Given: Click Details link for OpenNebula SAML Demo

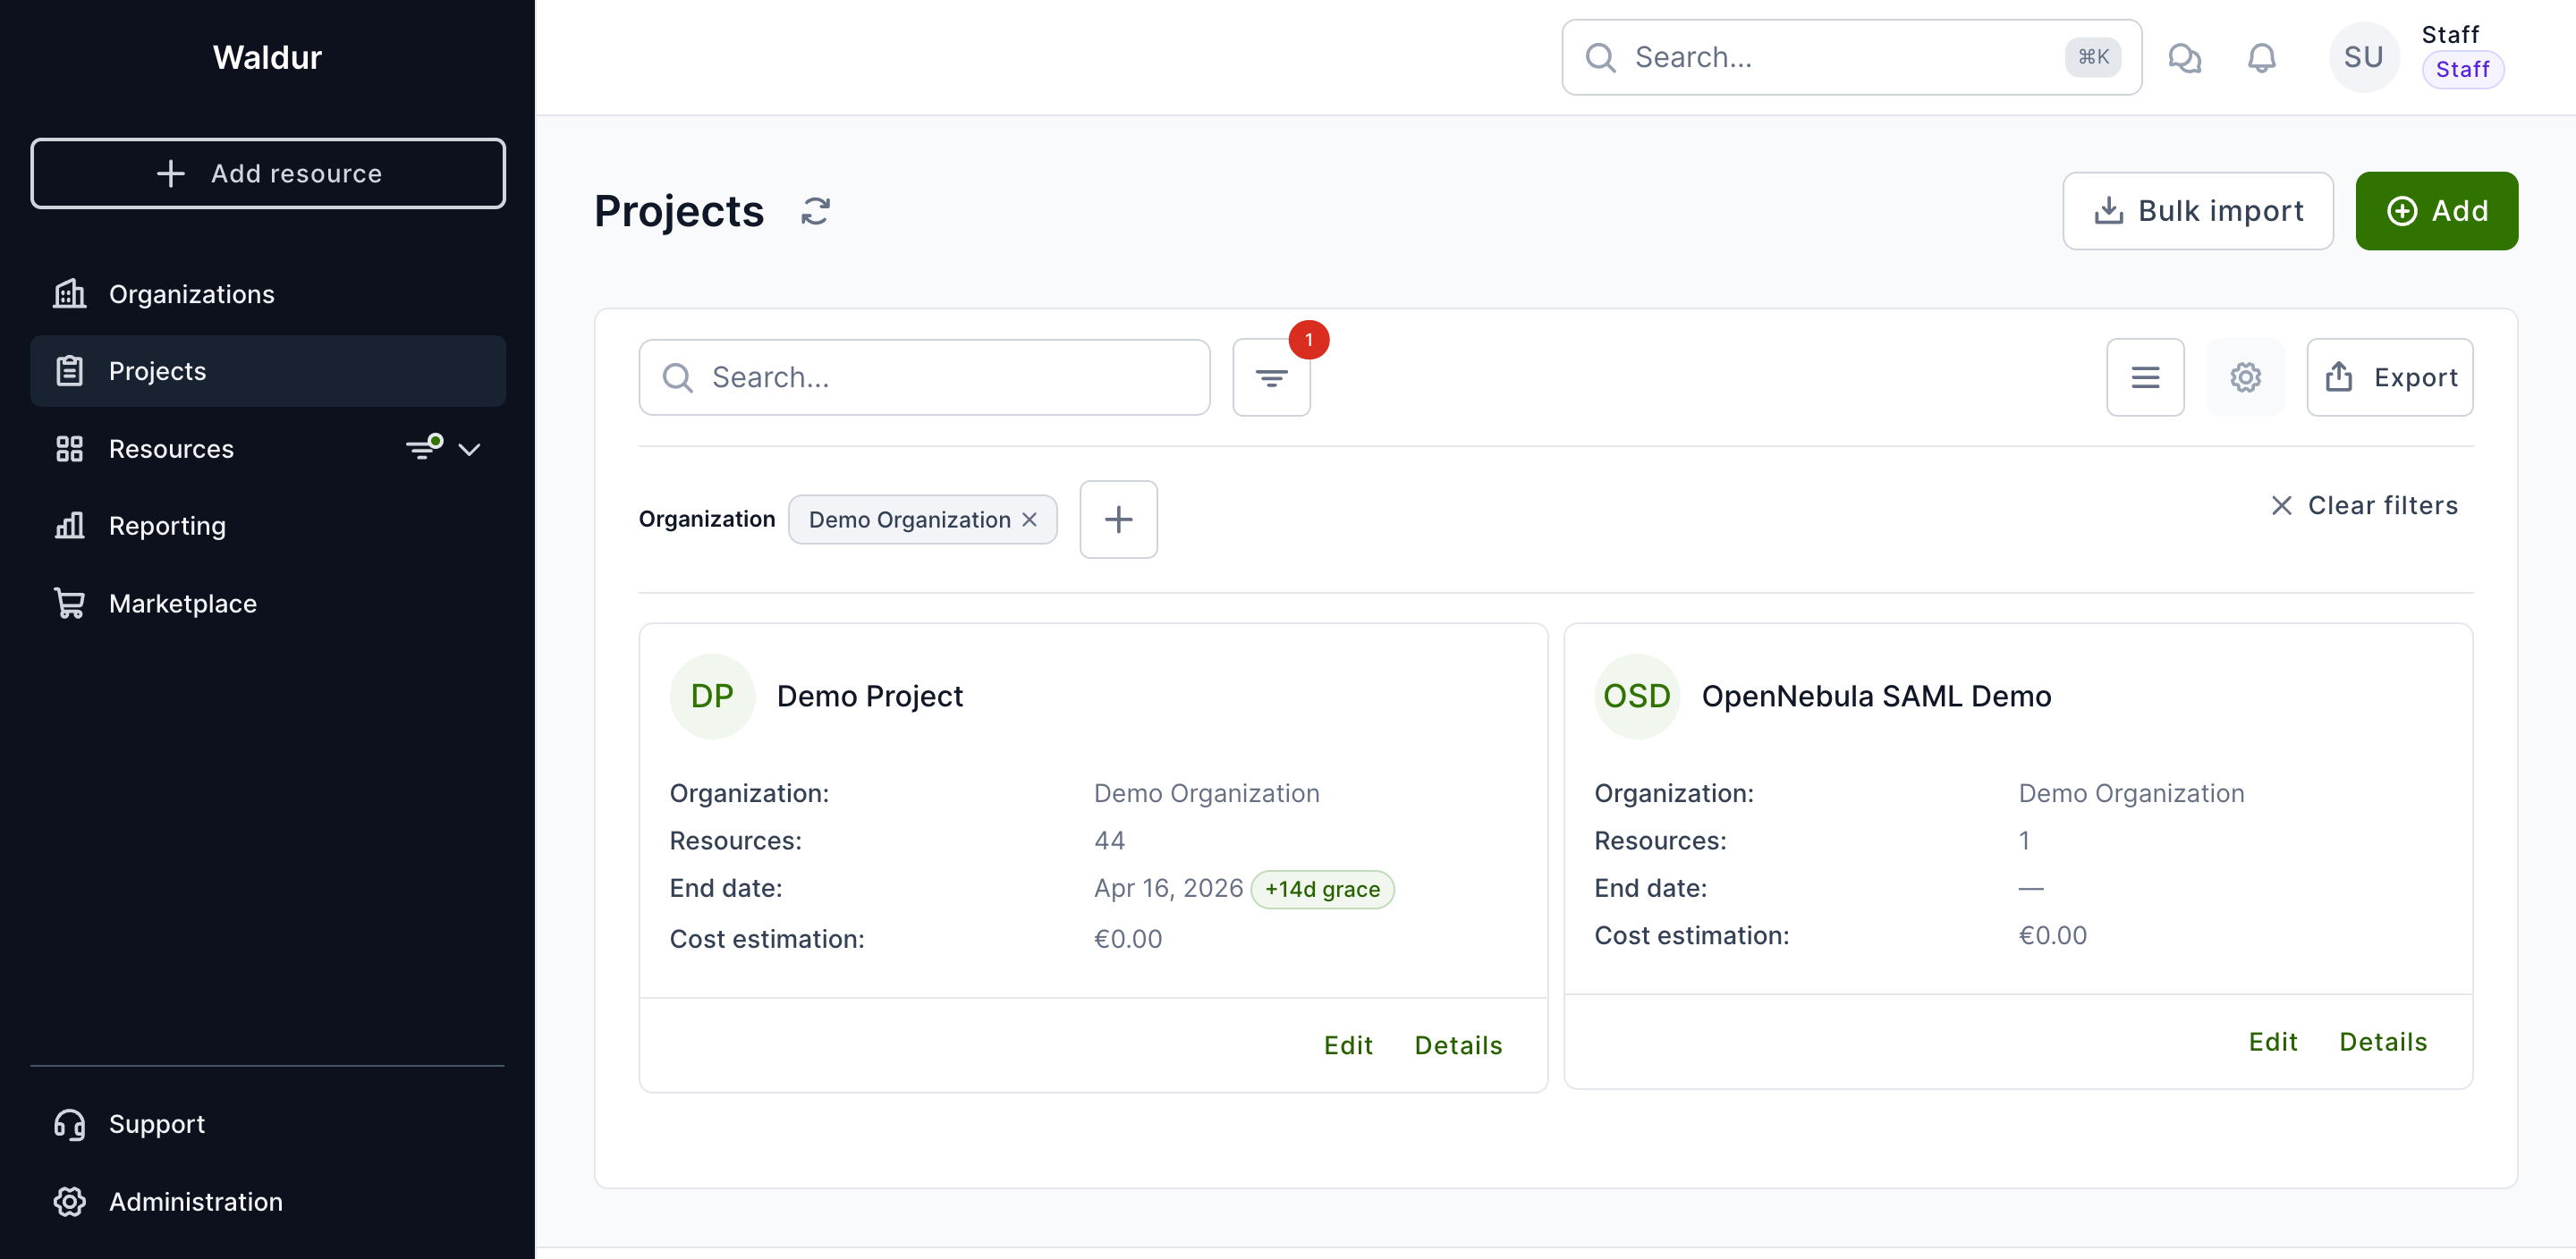Looking at the screenshot, I should 2383,1042.
